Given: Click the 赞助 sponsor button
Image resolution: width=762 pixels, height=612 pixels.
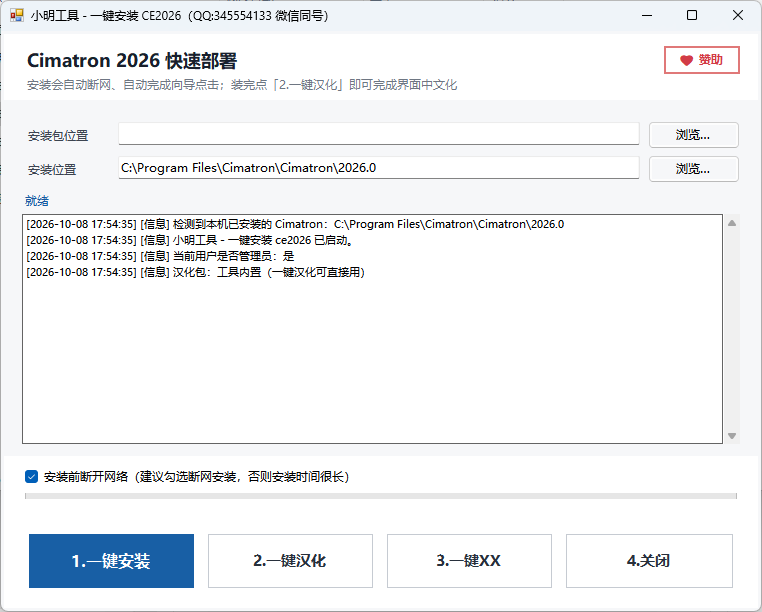Looking at the screenshot, I should (702, 60).
